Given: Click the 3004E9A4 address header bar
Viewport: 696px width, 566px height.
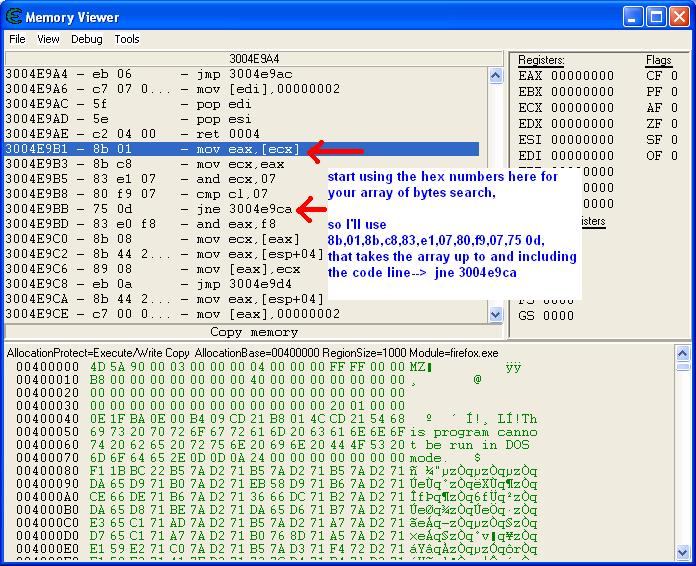Looking at the screenshot, I should click(254, 59).
